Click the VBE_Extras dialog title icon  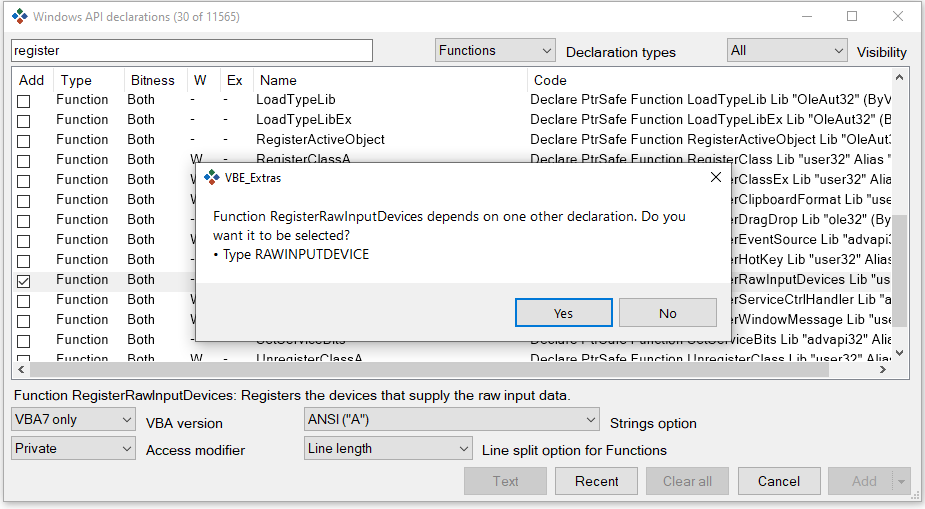coord(211,177)
